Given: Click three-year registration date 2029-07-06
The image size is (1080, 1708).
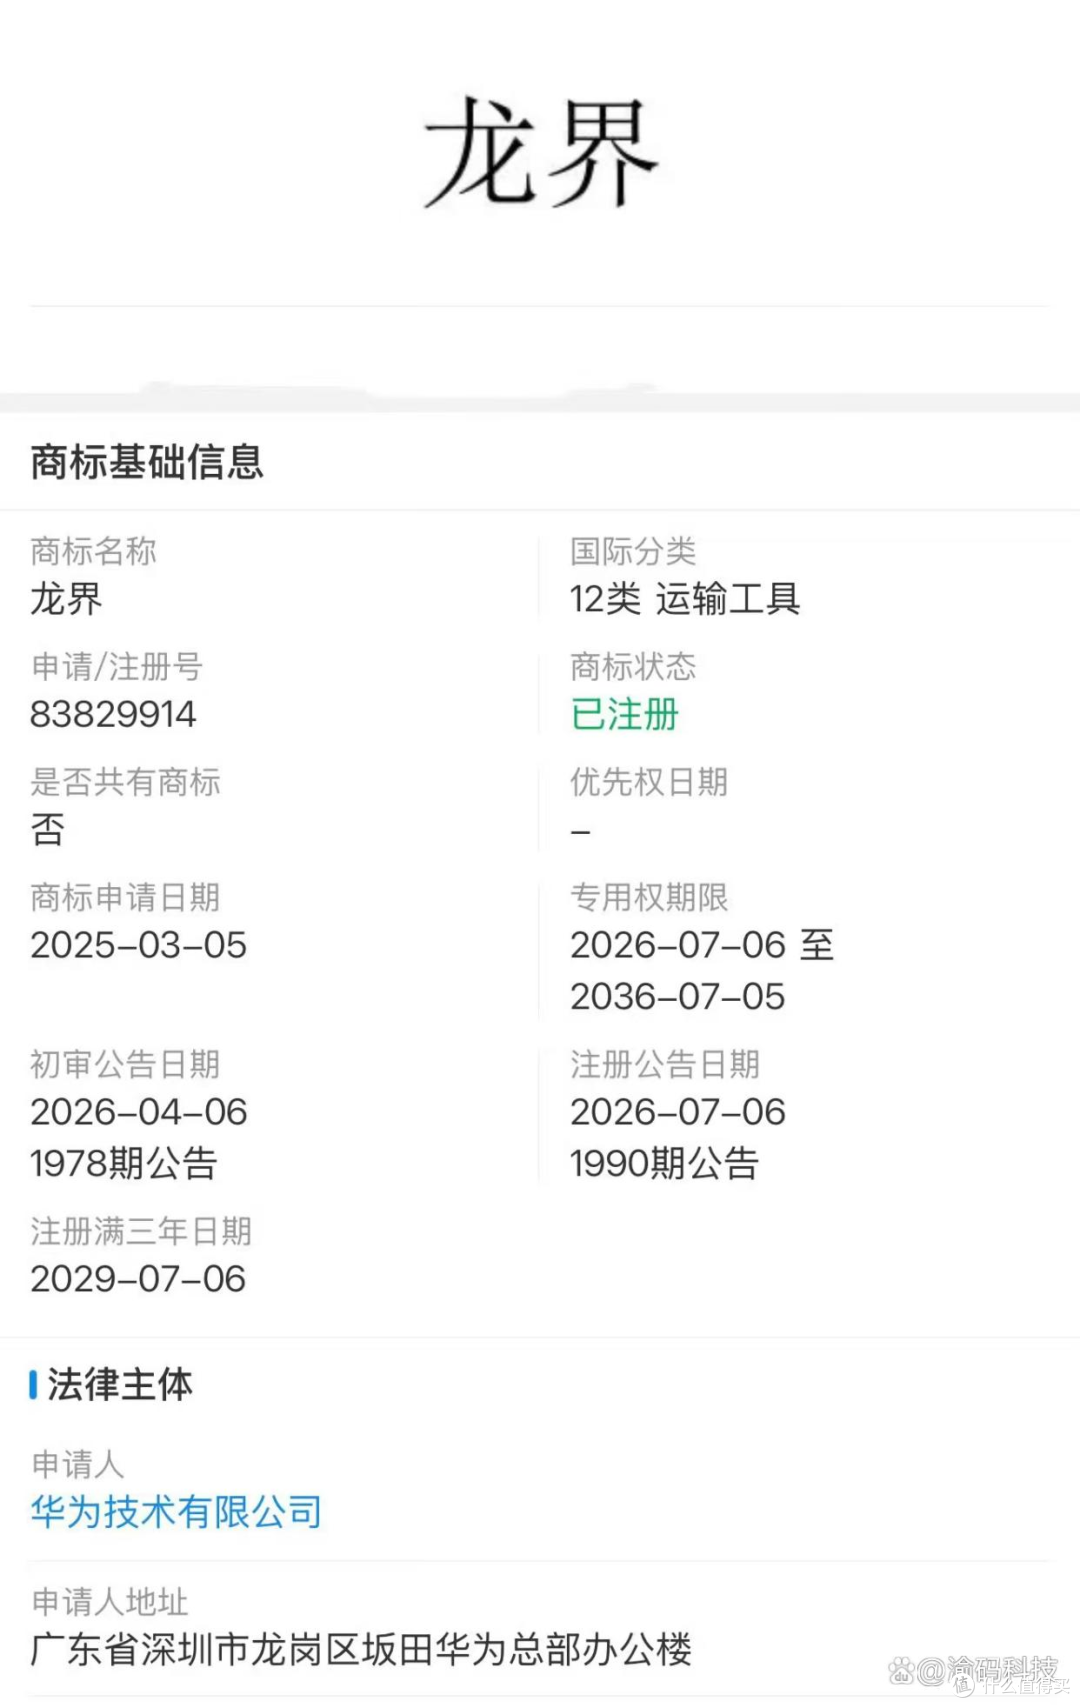Looking at the screenshot, I should click(x=138, y=1279).
